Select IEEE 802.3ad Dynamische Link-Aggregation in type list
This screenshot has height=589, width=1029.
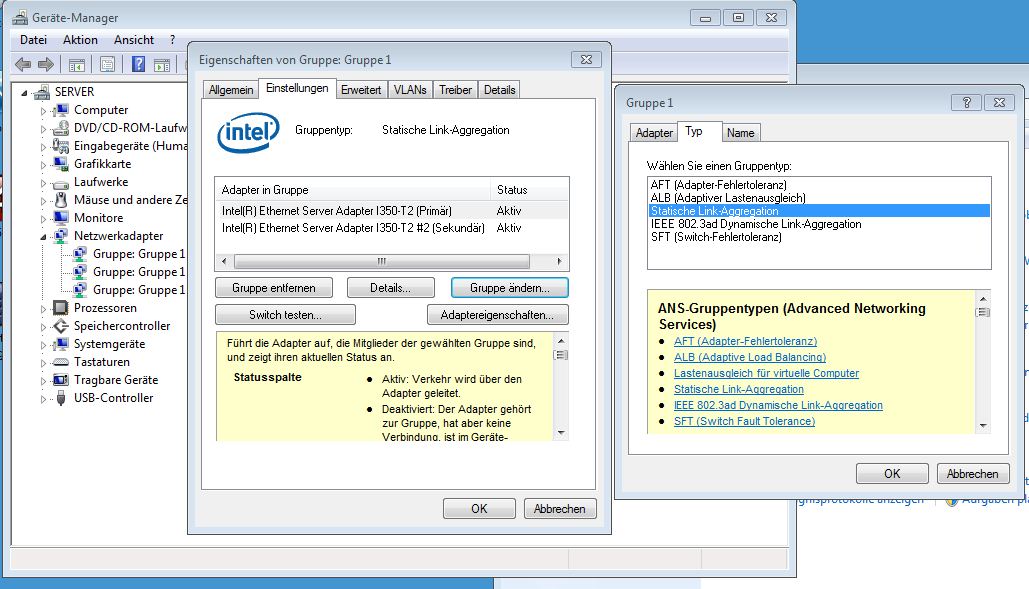(x=819, y=224)
